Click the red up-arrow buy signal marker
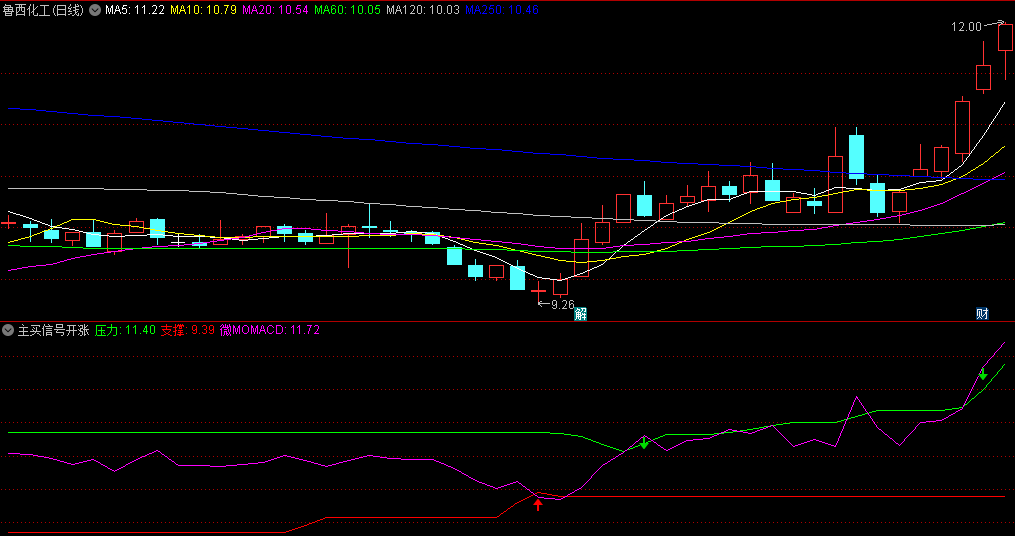This screenshot has width=1015, height=536. click(538, 503)
